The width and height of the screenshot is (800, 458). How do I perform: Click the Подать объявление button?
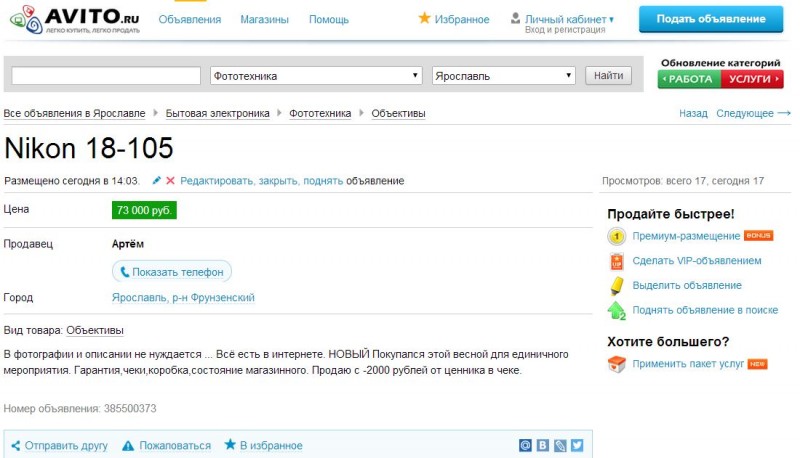[711, 19]
